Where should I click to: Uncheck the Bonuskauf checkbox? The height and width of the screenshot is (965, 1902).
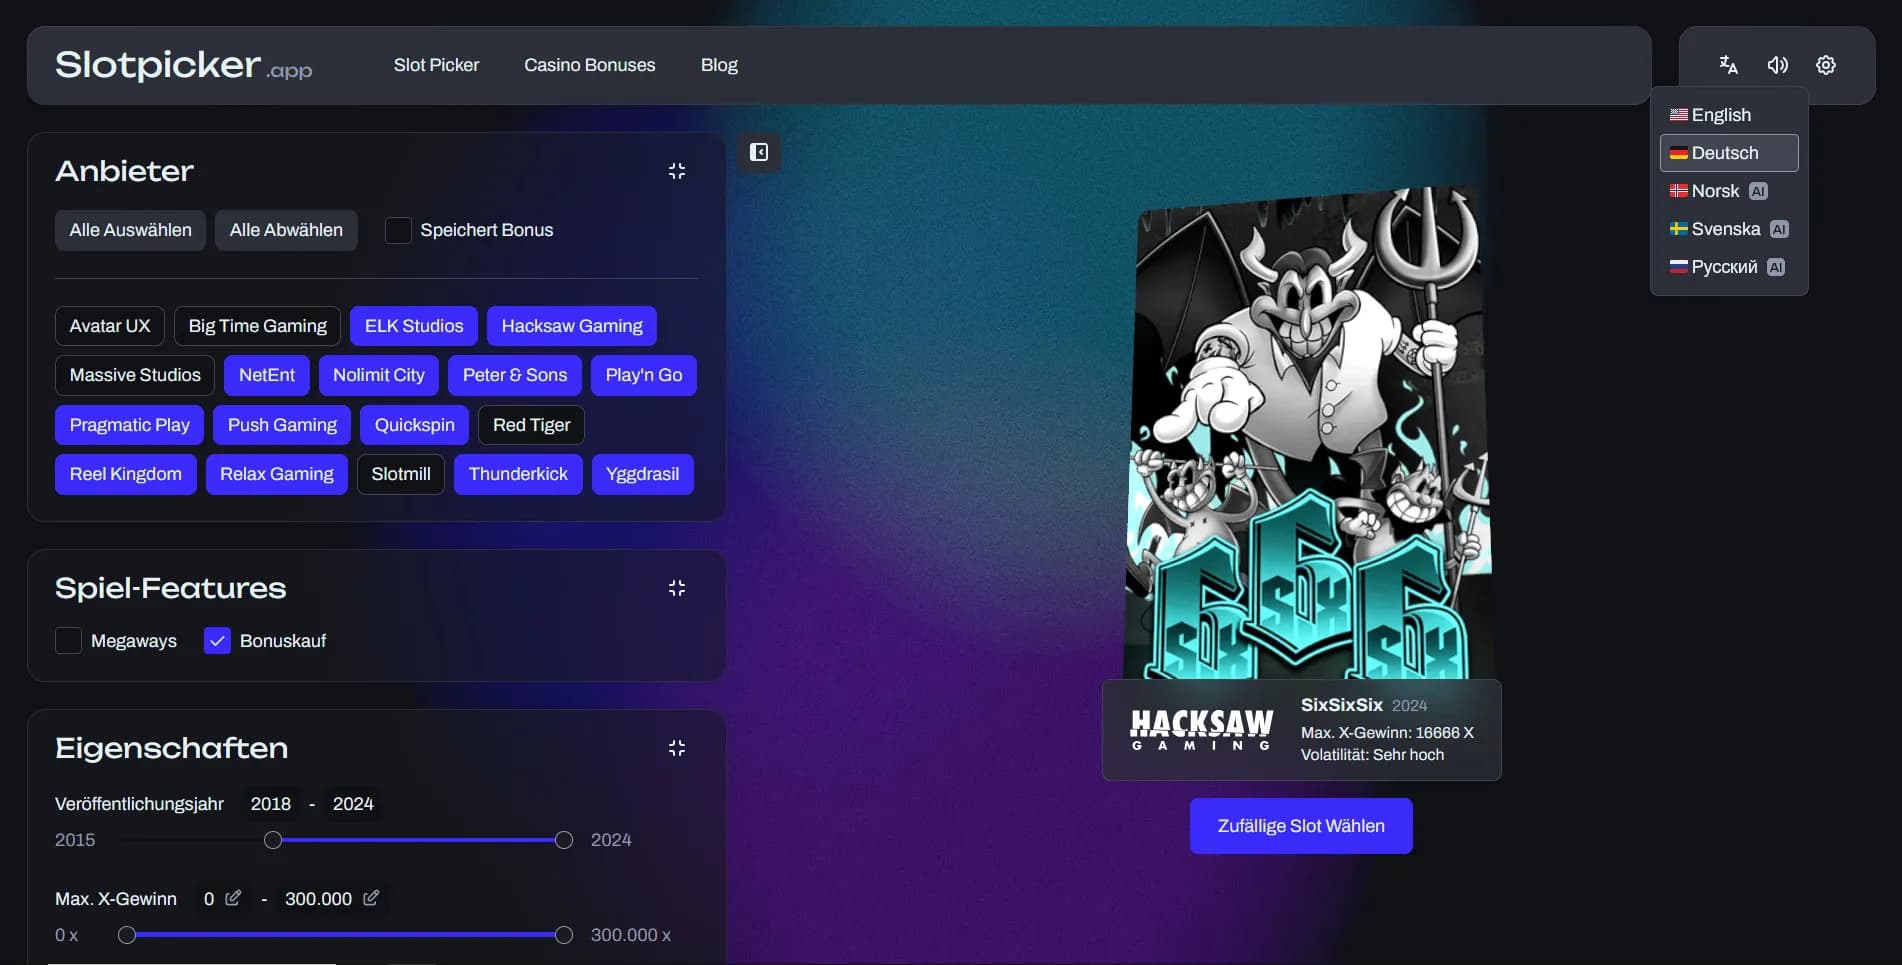point(217,640)
